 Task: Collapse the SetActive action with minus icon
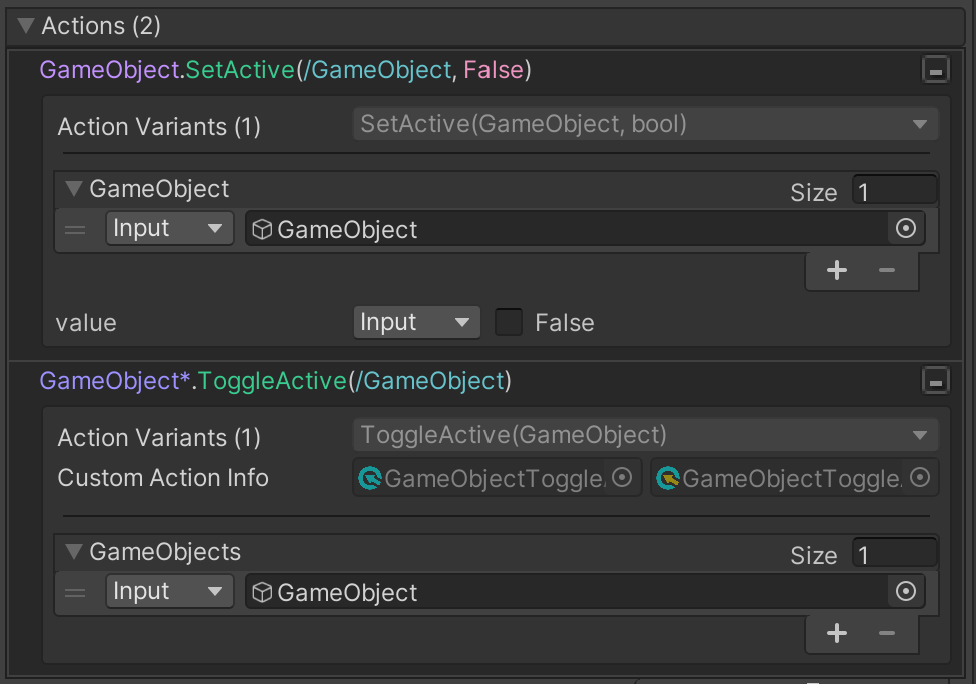[x=935, y=70]
